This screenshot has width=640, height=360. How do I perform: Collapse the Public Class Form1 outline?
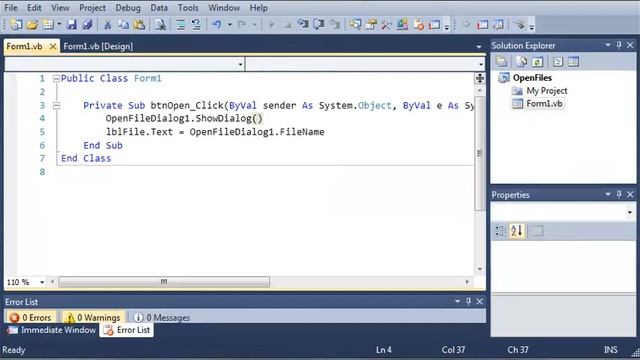(56, 78)
